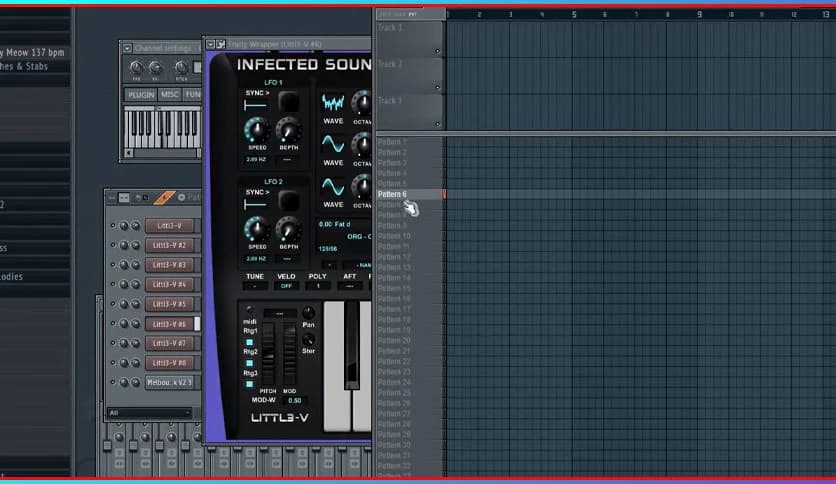Open the Littl3-V #2 channel button
836x484 pixels.
(169, 245)
